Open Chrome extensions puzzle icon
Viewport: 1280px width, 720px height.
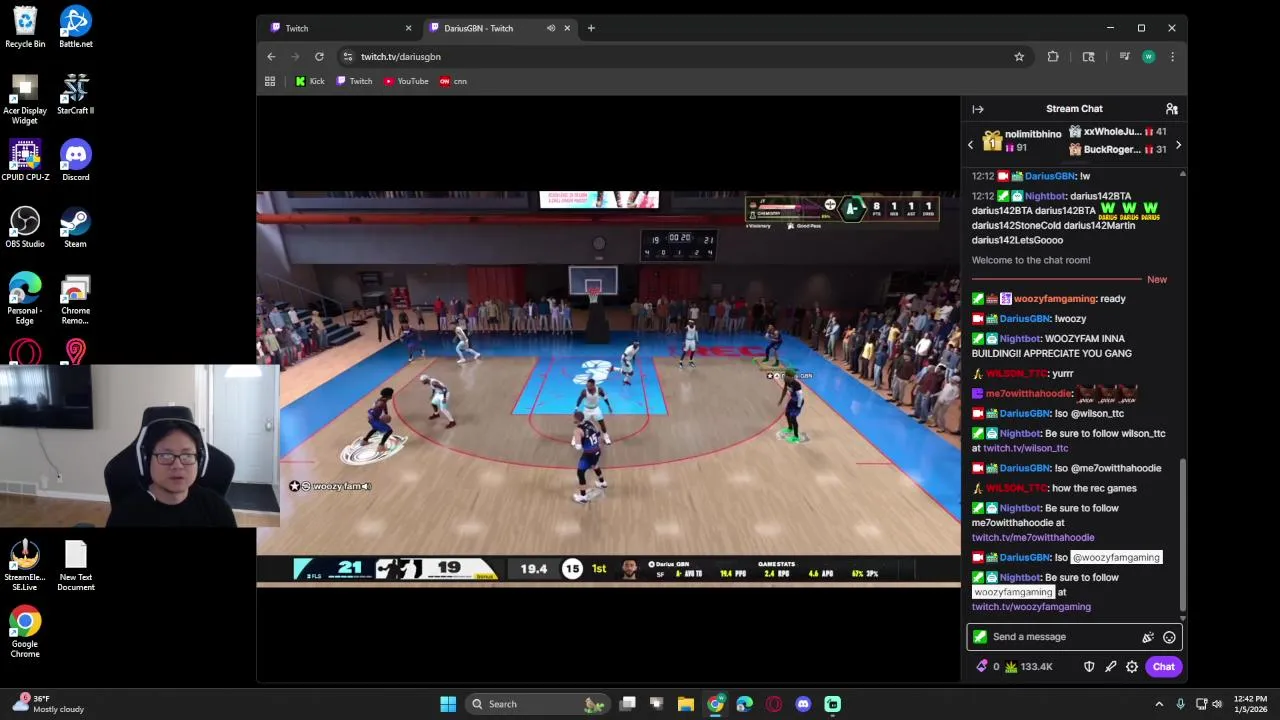point(1053,57)
